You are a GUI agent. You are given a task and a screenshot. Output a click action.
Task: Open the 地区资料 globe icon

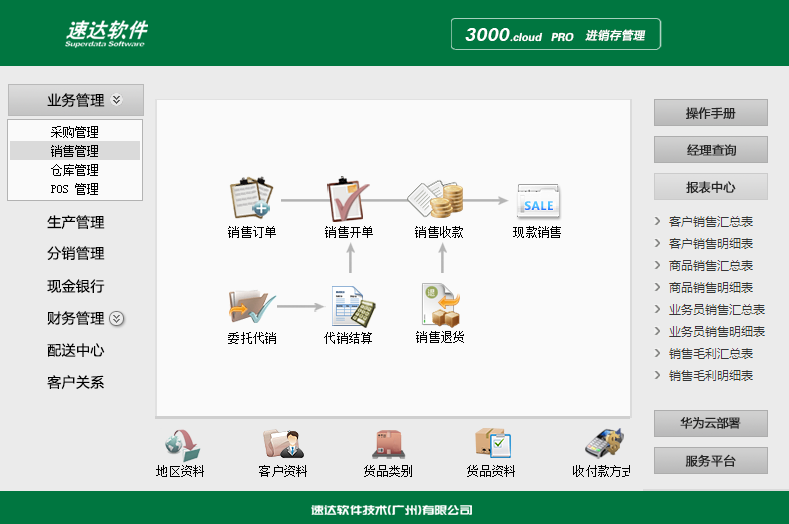(x=182, y=445)
